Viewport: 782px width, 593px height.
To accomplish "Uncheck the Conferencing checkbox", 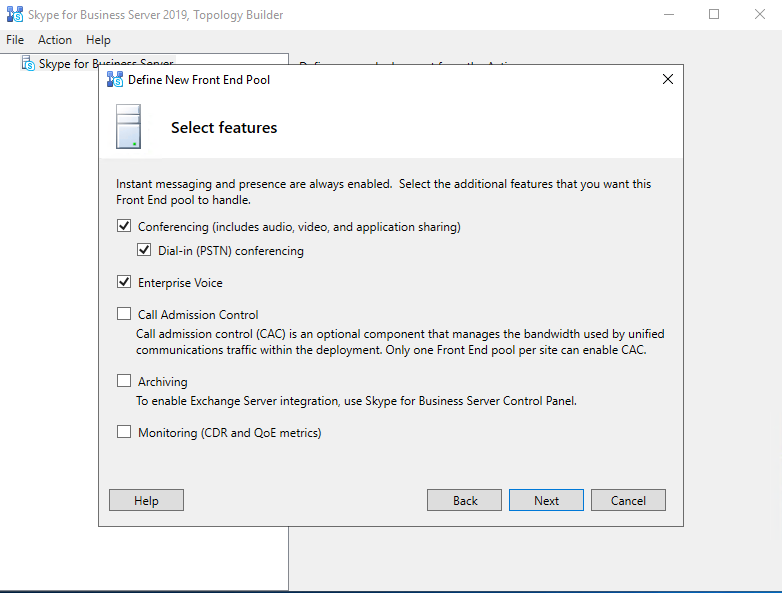I will (124, 227).
